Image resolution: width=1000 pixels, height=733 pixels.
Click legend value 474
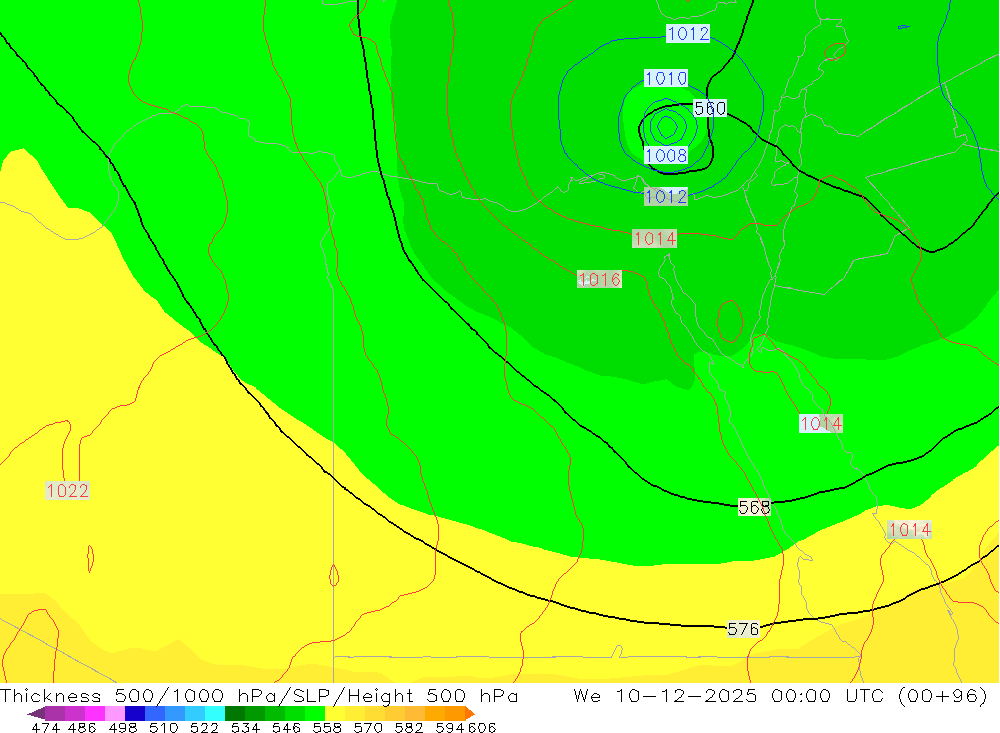[46, 727]
